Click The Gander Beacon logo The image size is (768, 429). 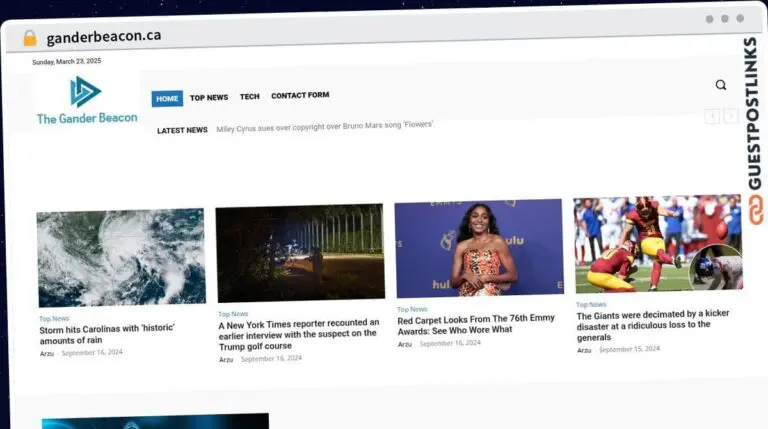[x=87, y=101]
